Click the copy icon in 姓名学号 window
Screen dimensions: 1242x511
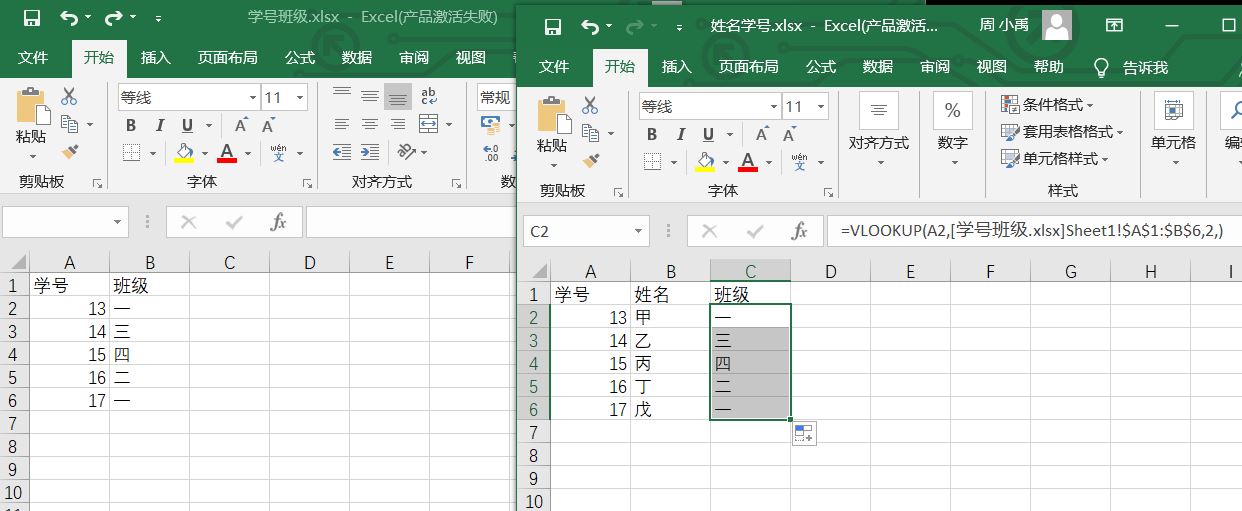coord(590,133)
